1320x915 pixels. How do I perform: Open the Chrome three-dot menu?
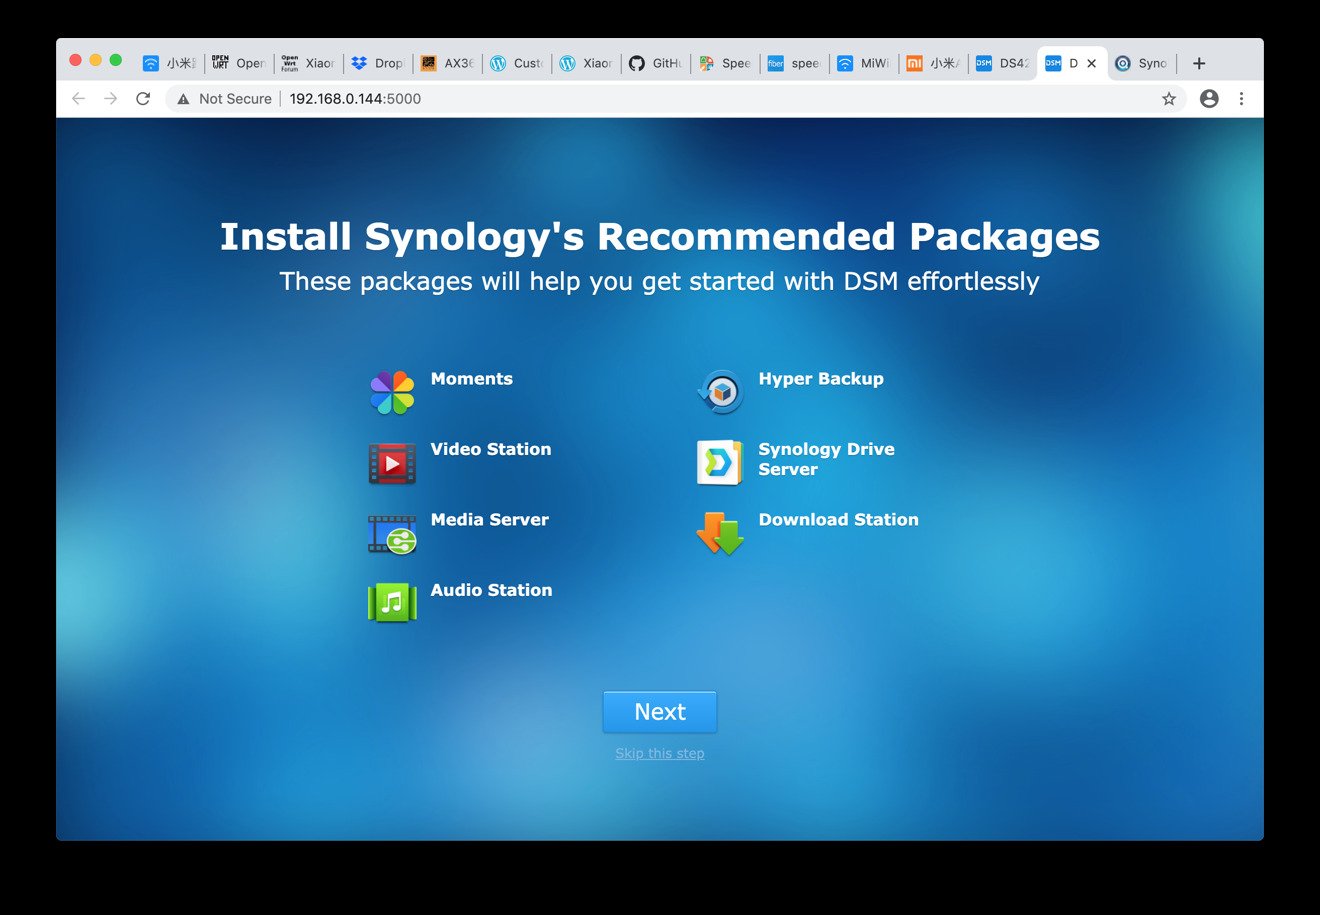1241,99
